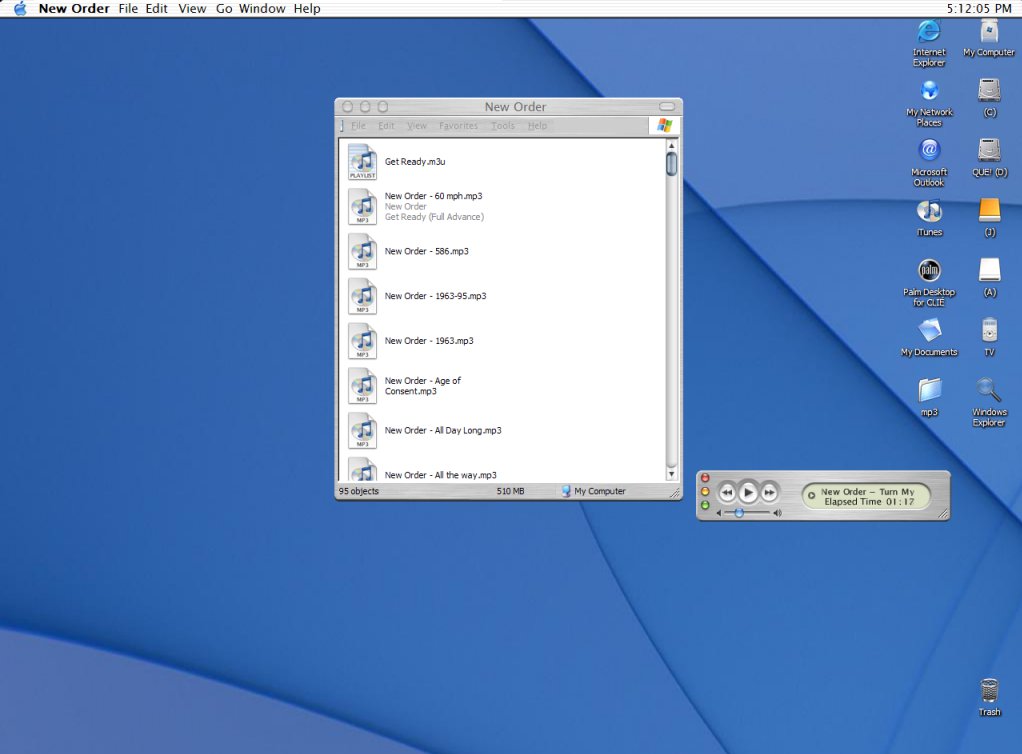This screenshot has width=1022, height=754.
Task: Click the resize grip of New Order window
Action: [x=675, y=493]
